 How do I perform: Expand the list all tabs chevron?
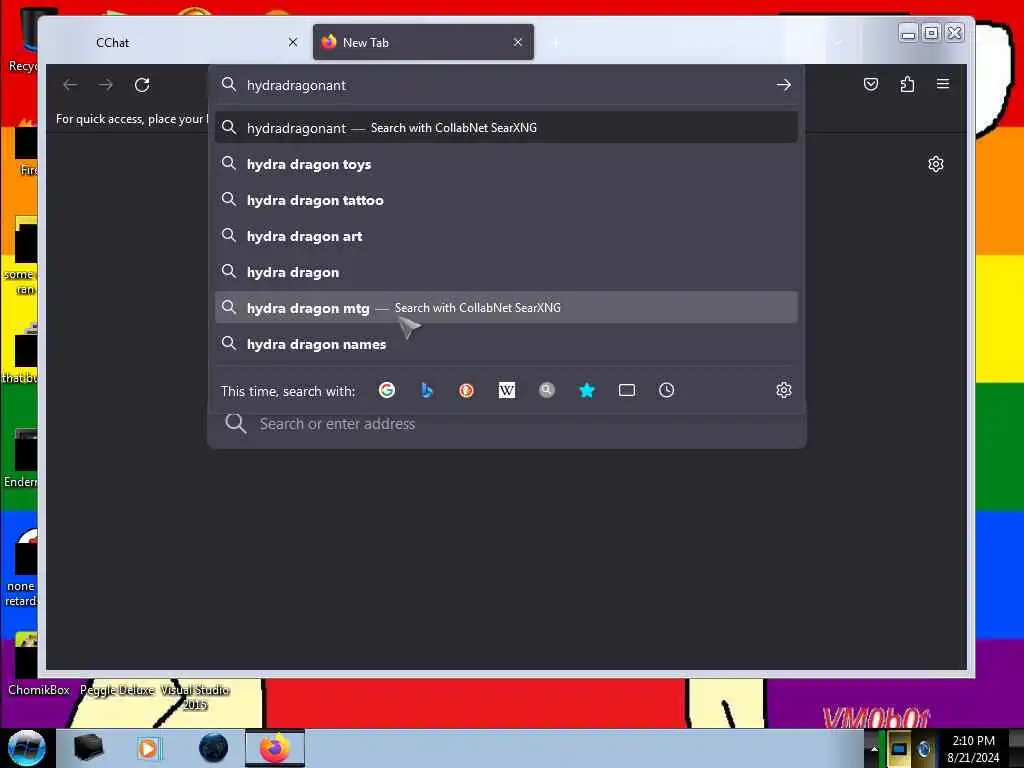(838, 42)
